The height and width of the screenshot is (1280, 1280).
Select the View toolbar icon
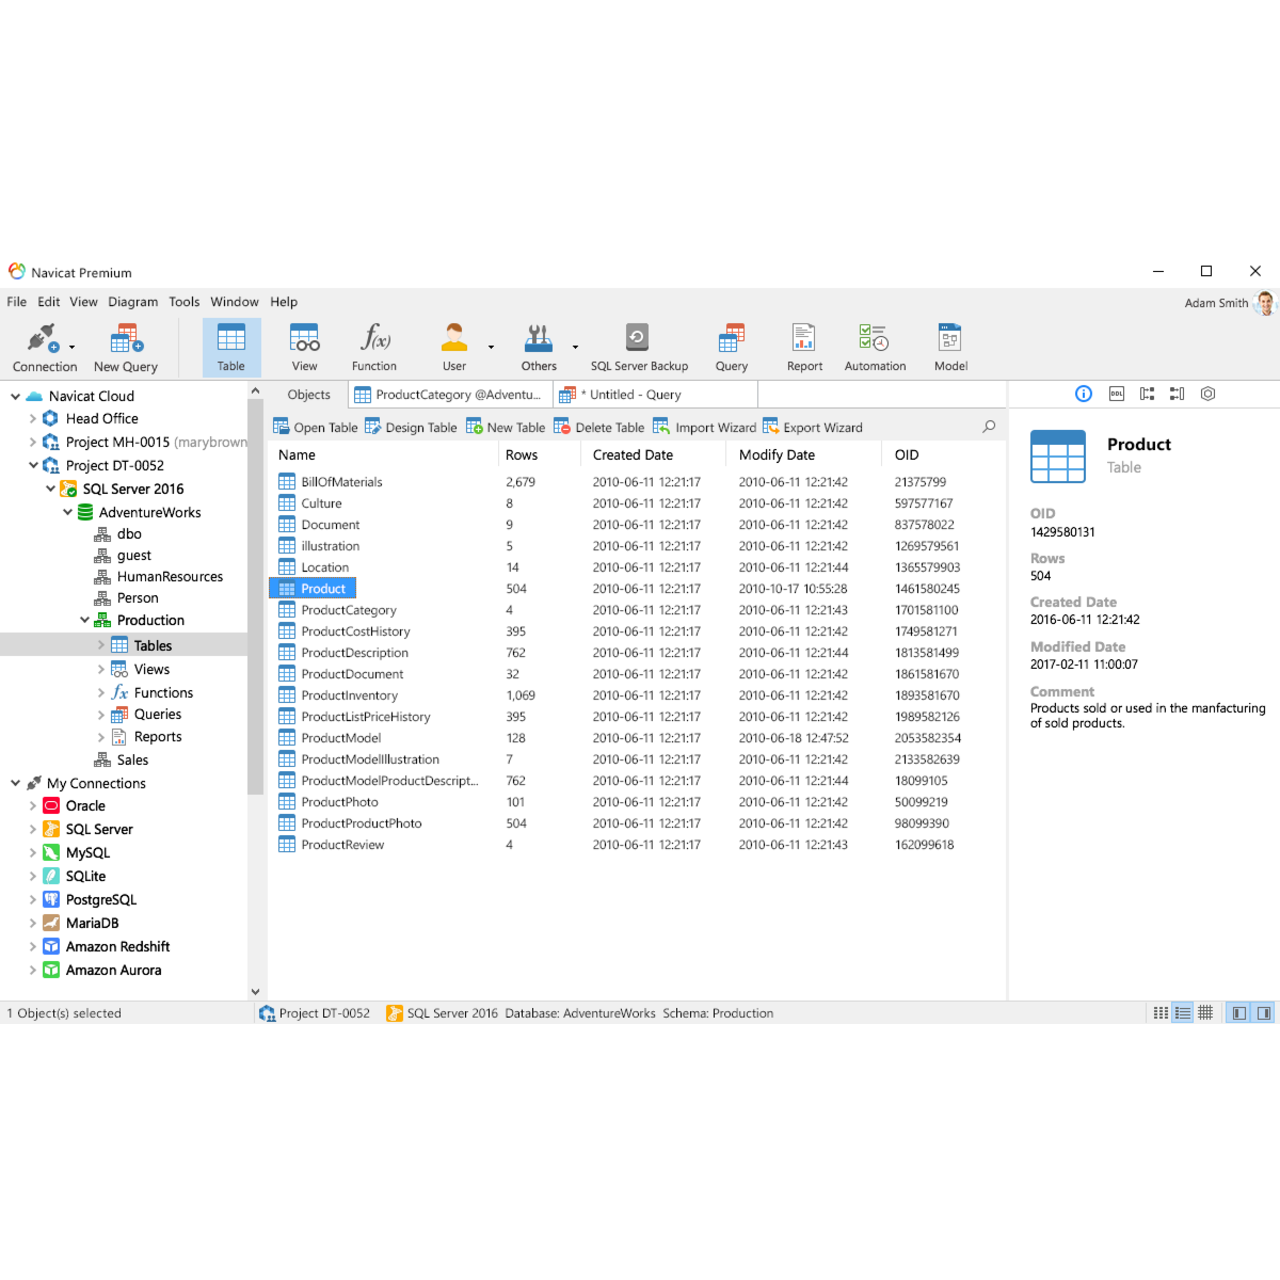[x=304, y=348]
